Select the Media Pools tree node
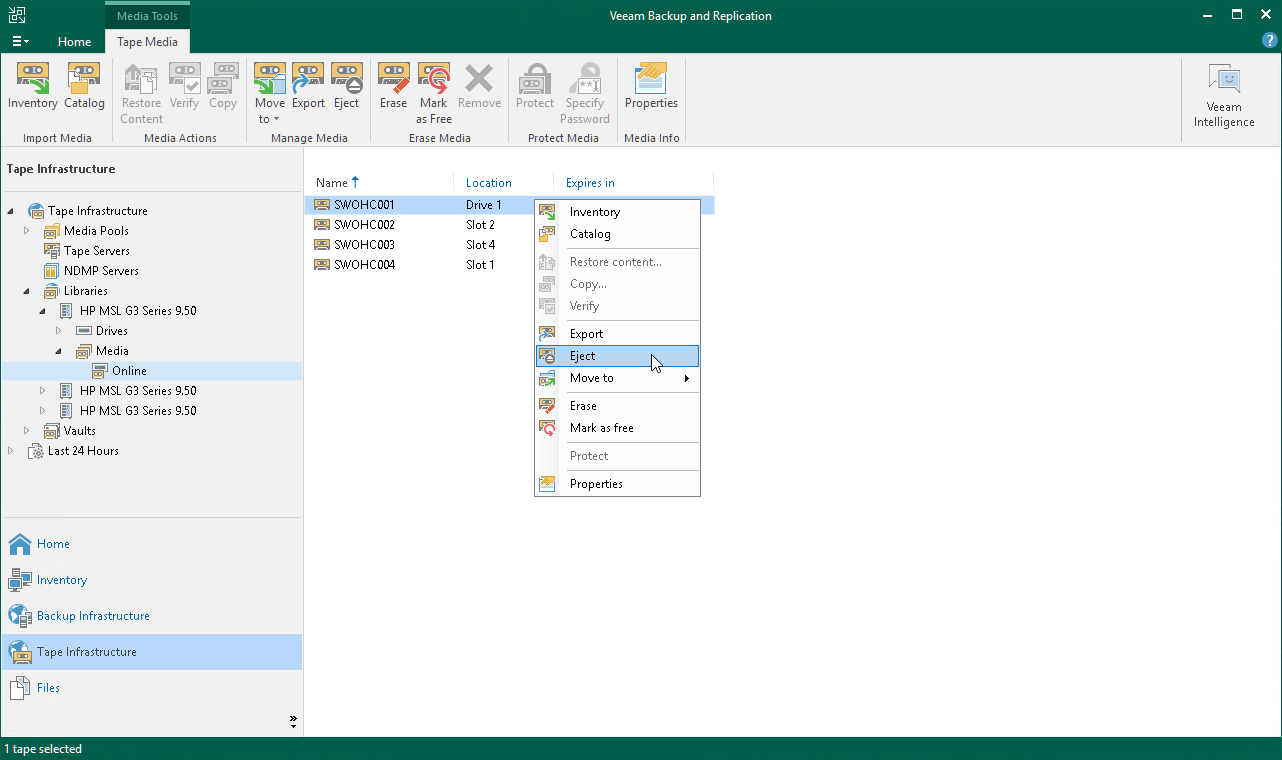The width and height of the screenshot is (1282, 760). 96,231
